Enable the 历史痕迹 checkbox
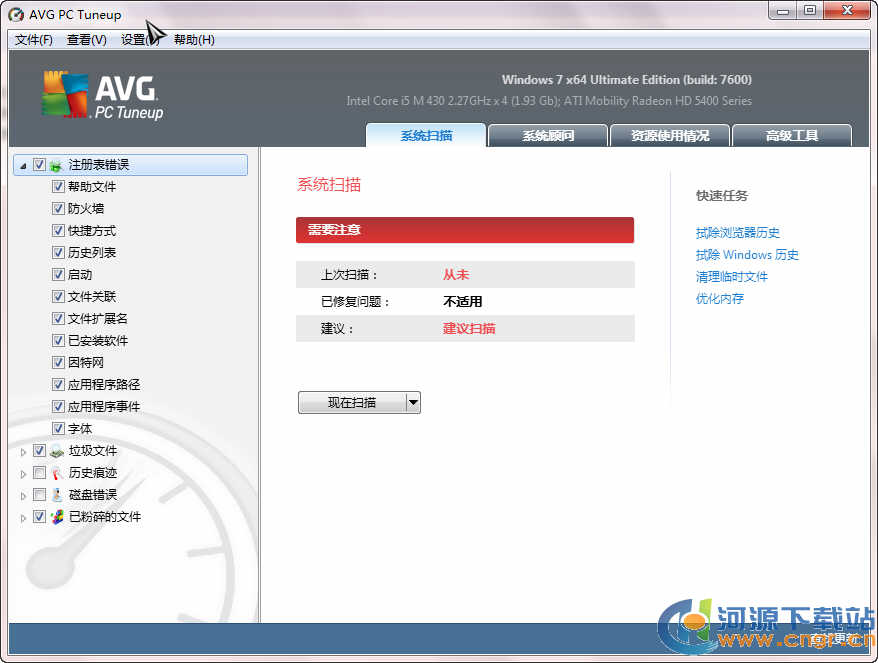This screenshot has height=663, width=878. (x=39, y=473)
